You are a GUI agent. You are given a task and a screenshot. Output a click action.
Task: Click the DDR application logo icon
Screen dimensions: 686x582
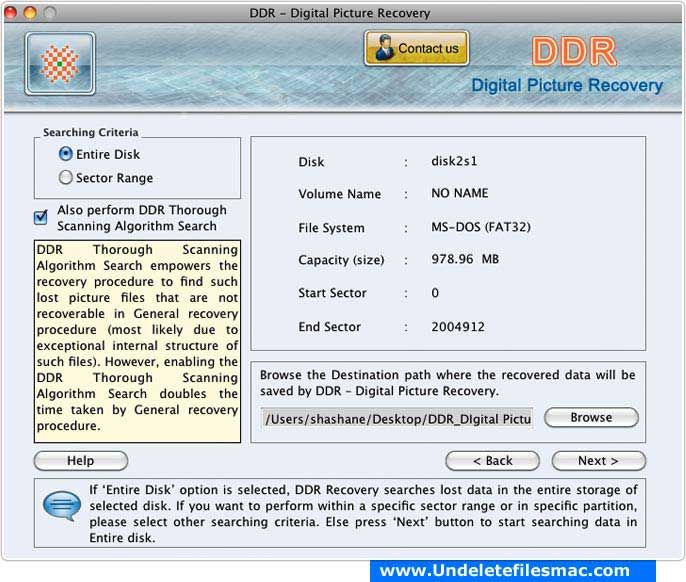point(60,63)
